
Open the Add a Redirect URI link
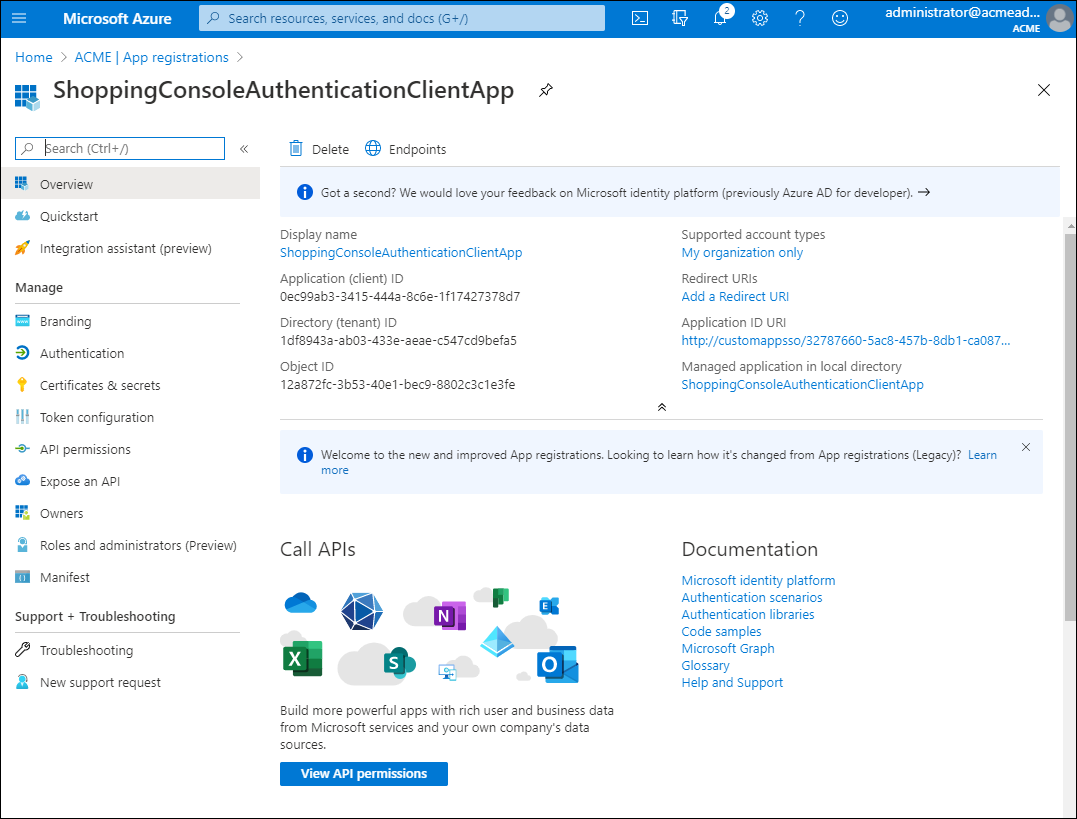click(735, 296)
